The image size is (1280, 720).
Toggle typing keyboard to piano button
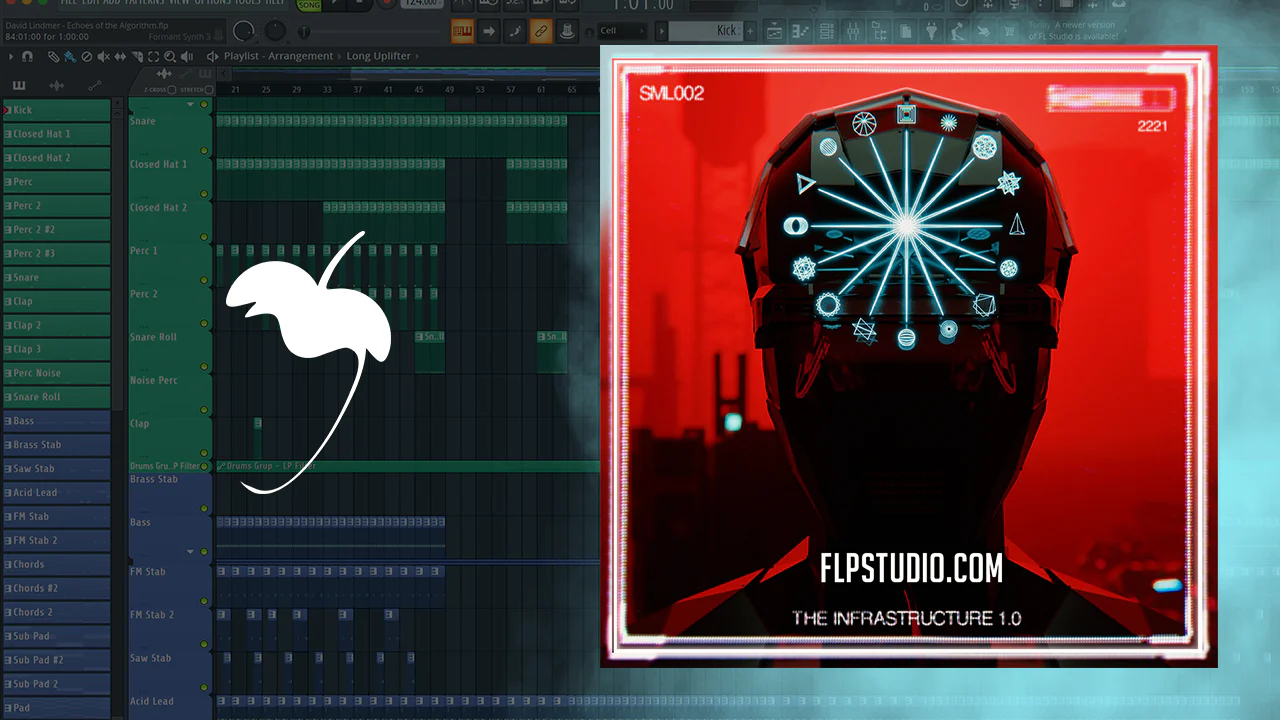pyautogui.click(x=462, y=31)
